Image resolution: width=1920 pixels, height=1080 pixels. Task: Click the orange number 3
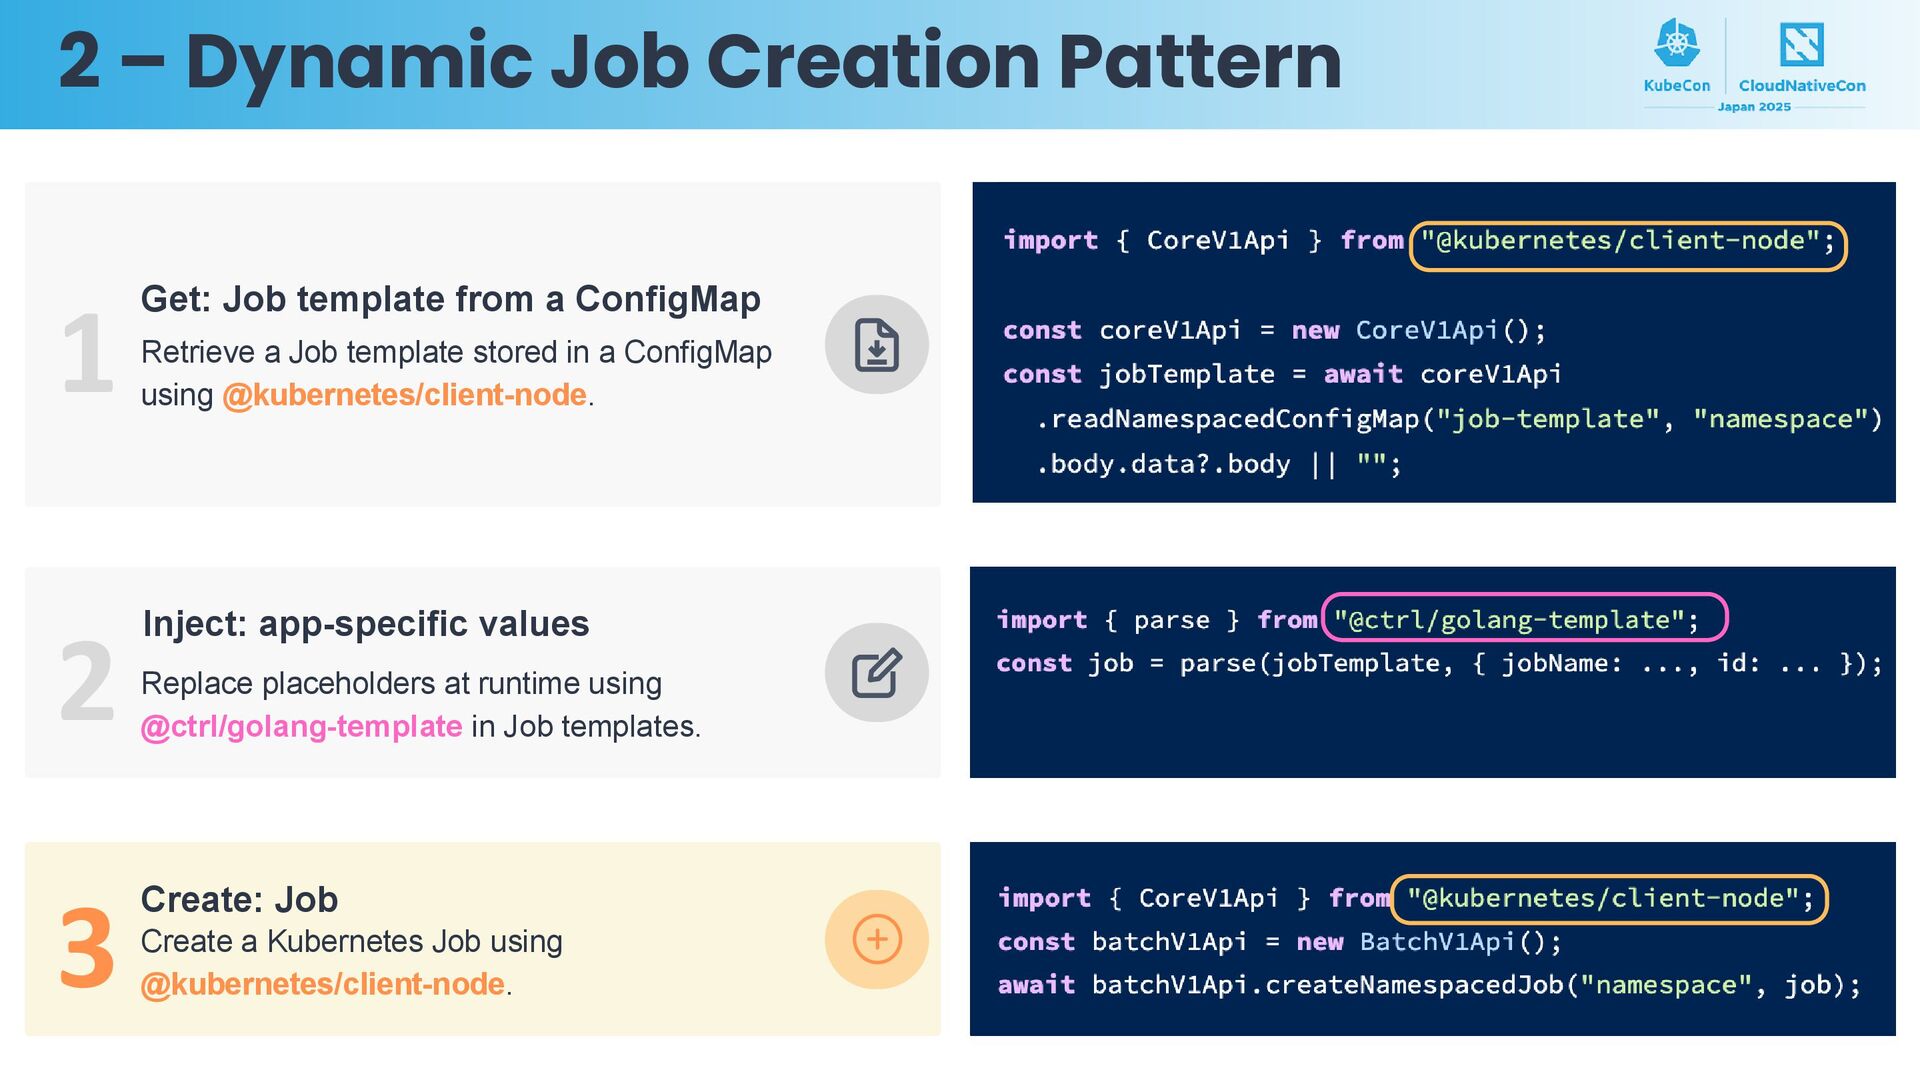[x=87, y=949]
